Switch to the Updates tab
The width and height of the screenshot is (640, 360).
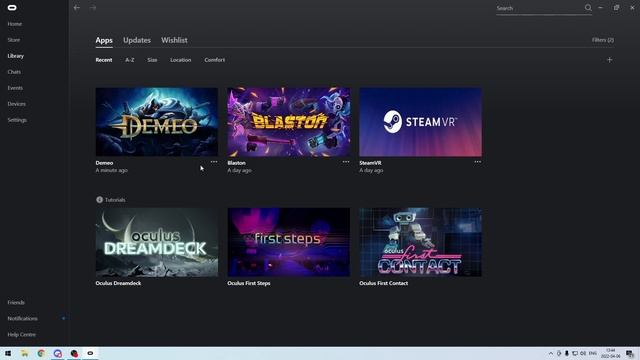point(137,40)
